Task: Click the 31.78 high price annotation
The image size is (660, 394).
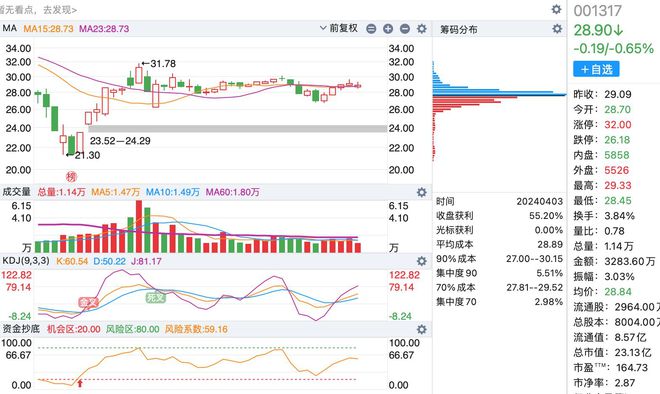Action: 159,64
